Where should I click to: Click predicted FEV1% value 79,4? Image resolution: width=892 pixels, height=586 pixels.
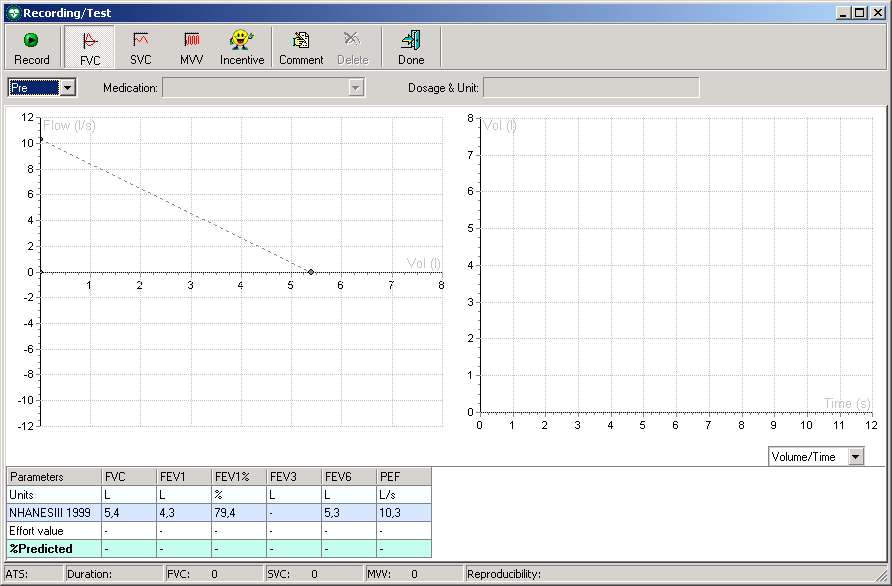click(x=239, y=513)
